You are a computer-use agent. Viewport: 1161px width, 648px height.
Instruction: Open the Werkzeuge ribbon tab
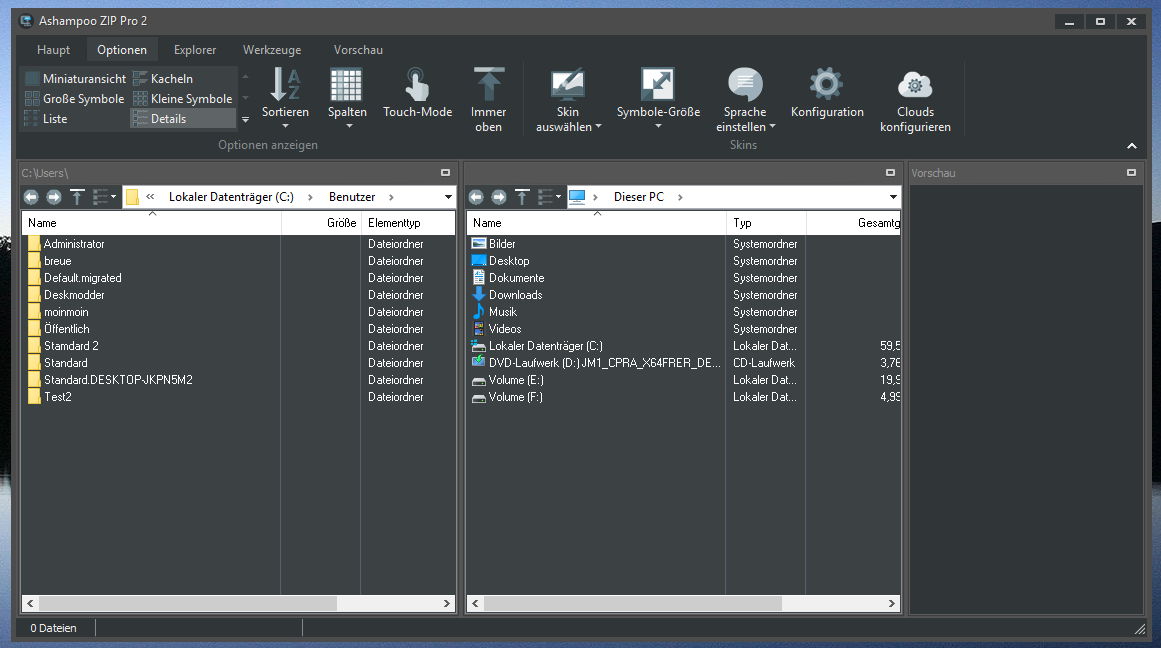(272, 50)
